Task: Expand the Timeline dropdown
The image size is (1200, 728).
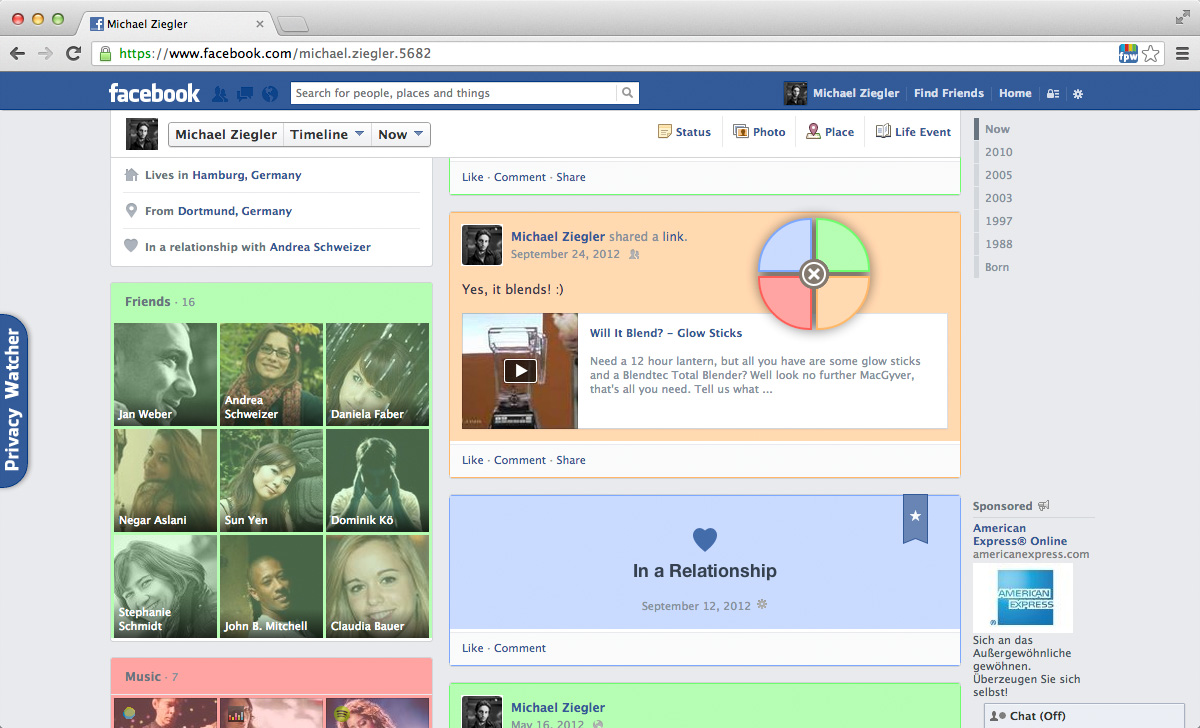Action: coord(326,134)
